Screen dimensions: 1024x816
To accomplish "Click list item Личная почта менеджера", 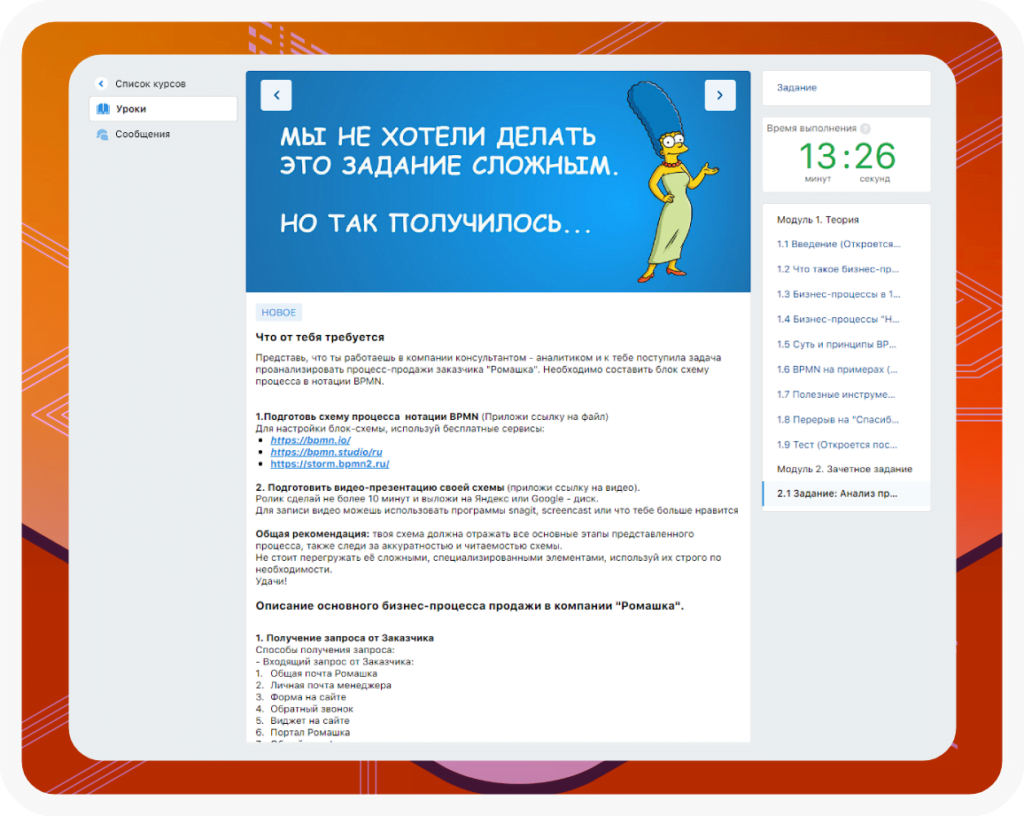I will (x=331, y=685).
